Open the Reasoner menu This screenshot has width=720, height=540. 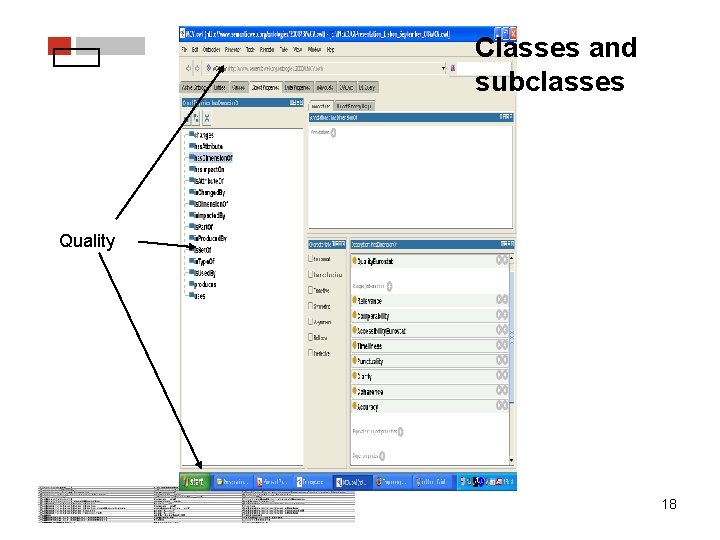tap(232, 49)
